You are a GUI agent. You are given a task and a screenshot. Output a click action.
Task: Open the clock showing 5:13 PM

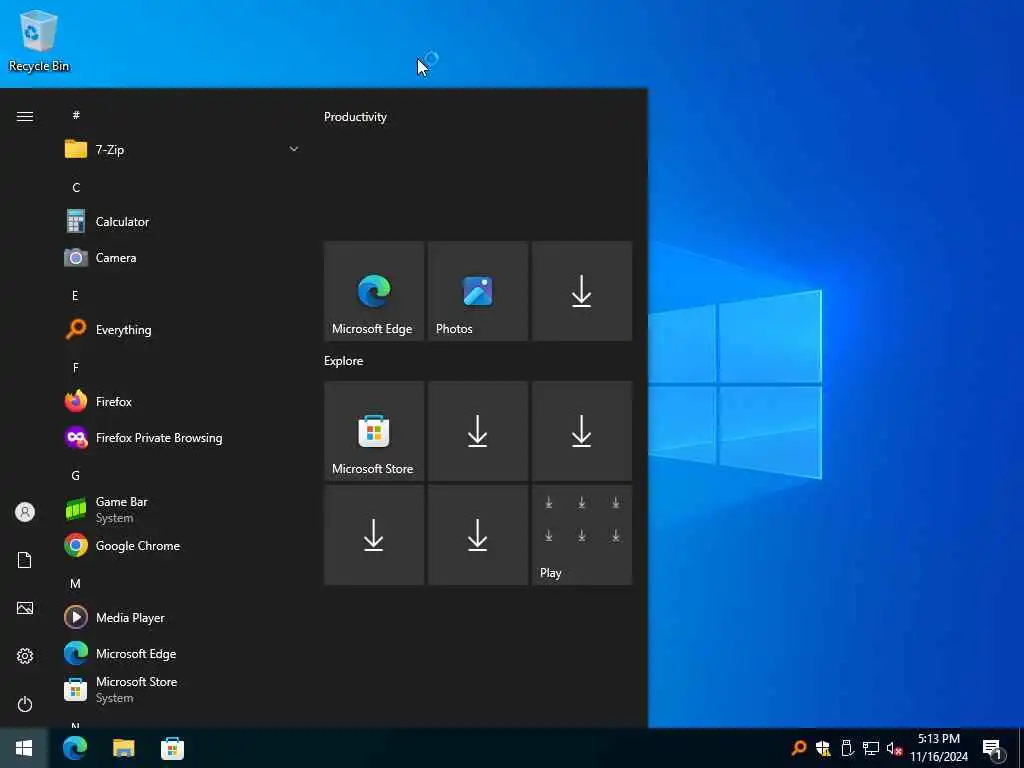click(938, 748)
